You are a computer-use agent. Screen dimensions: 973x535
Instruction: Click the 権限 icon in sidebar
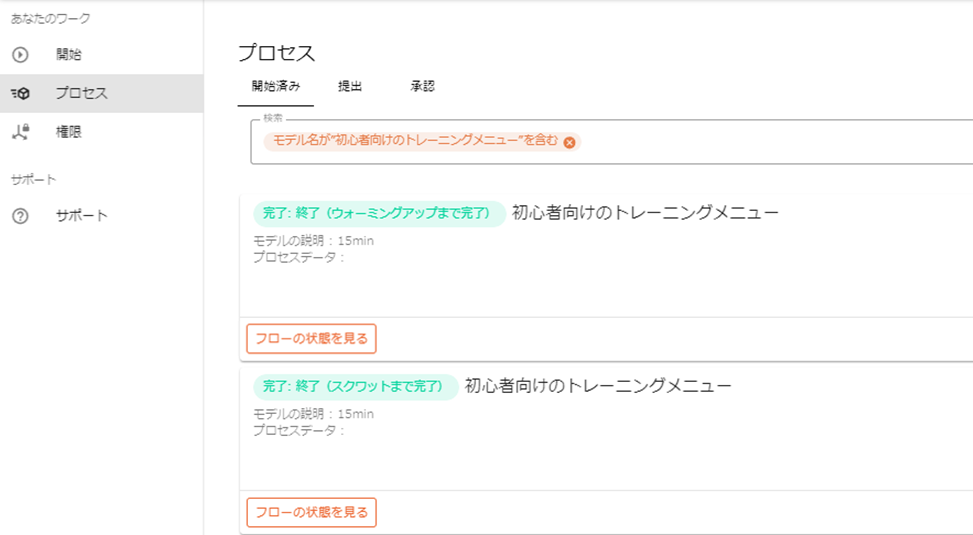[20, 131]
